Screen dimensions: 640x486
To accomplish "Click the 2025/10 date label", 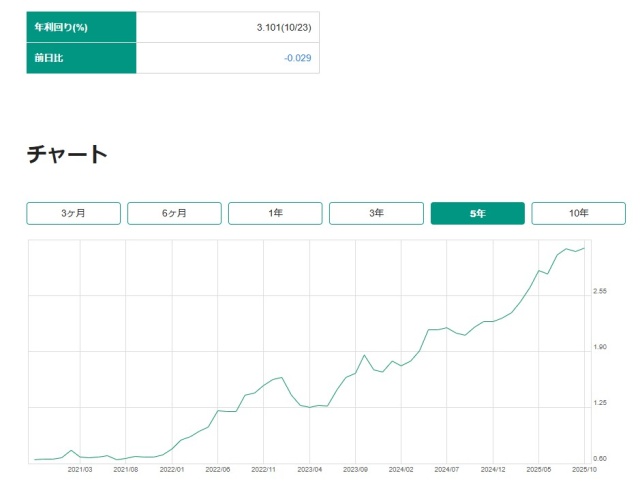I will click(582, 468).
